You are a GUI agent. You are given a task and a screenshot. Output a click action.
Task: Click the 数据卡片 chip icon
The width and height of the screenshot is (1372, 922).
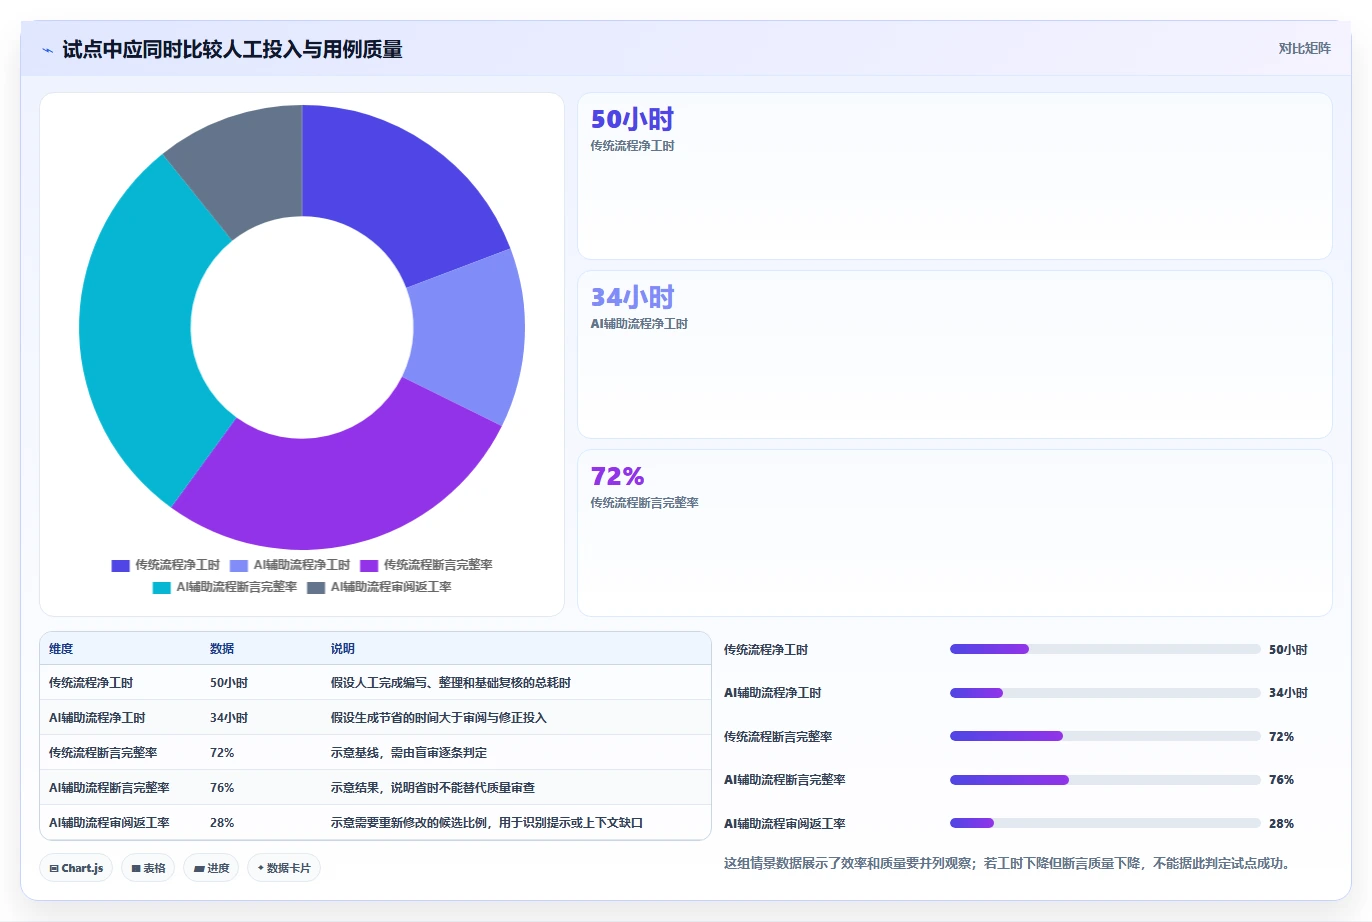click(x=261, y=868)
